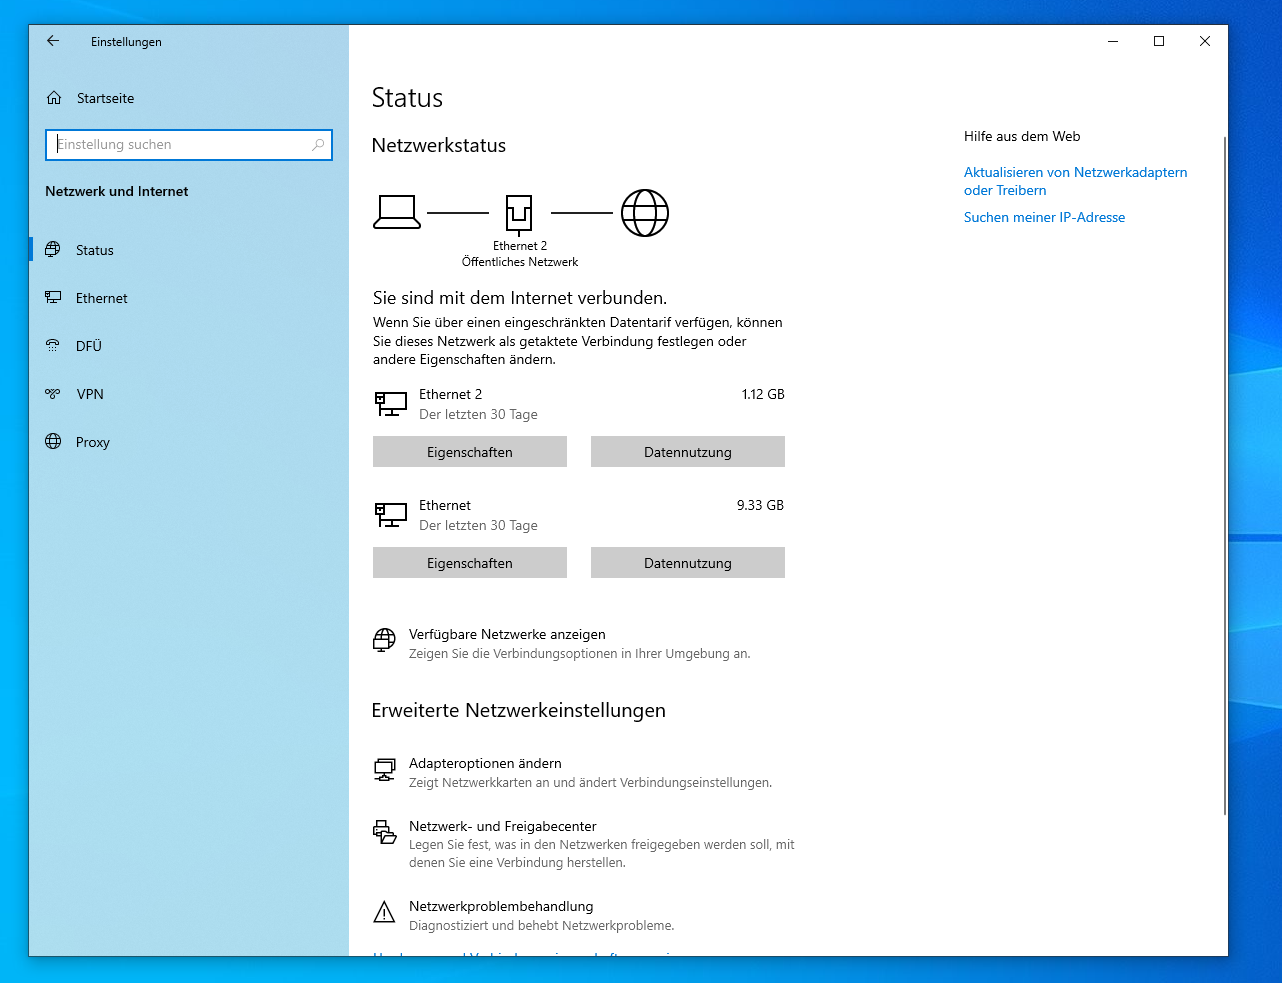1282x983 pixels.
Task: Open Datennutzung for Ethernet 9.33 GB
Action: (688, 563)
